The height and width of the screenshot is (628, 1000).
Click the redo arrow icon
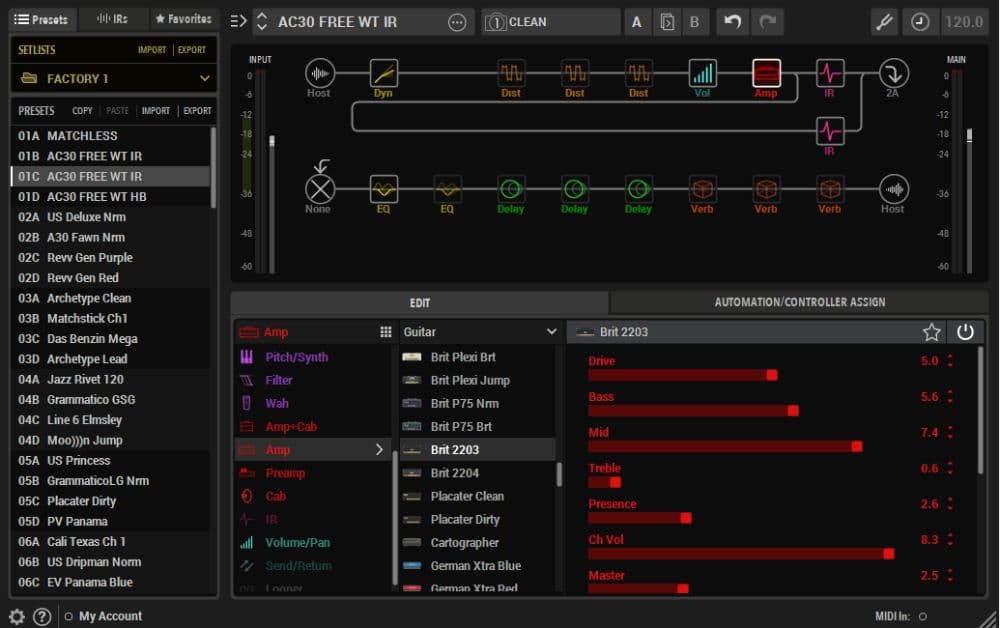[767, 22]
